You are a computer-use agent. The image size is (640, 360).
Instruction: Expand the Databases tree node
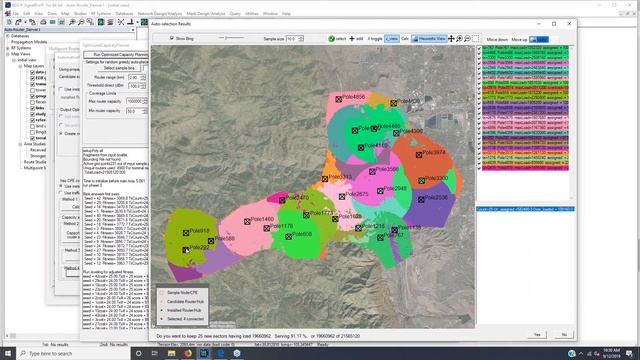click(x=7, y=36)
